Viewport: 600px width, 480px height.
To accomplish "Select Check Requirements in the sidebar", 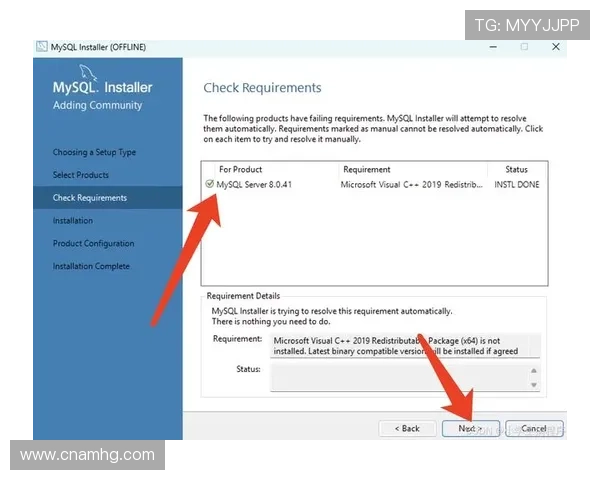I will point(90,198).
